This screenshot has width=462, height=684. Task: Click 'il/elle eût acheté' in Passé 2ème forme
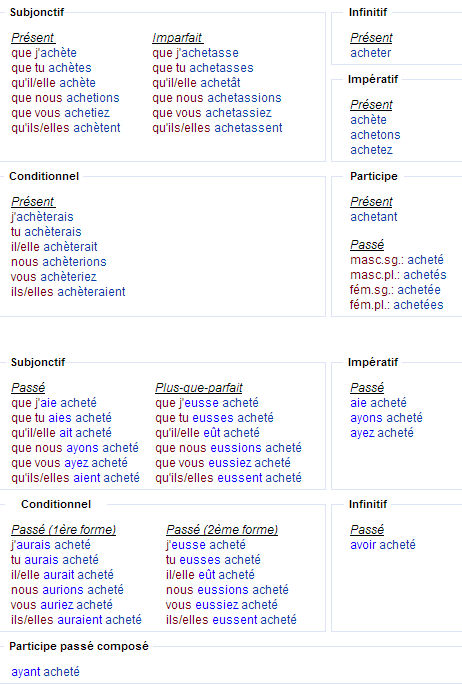point(210,575)
